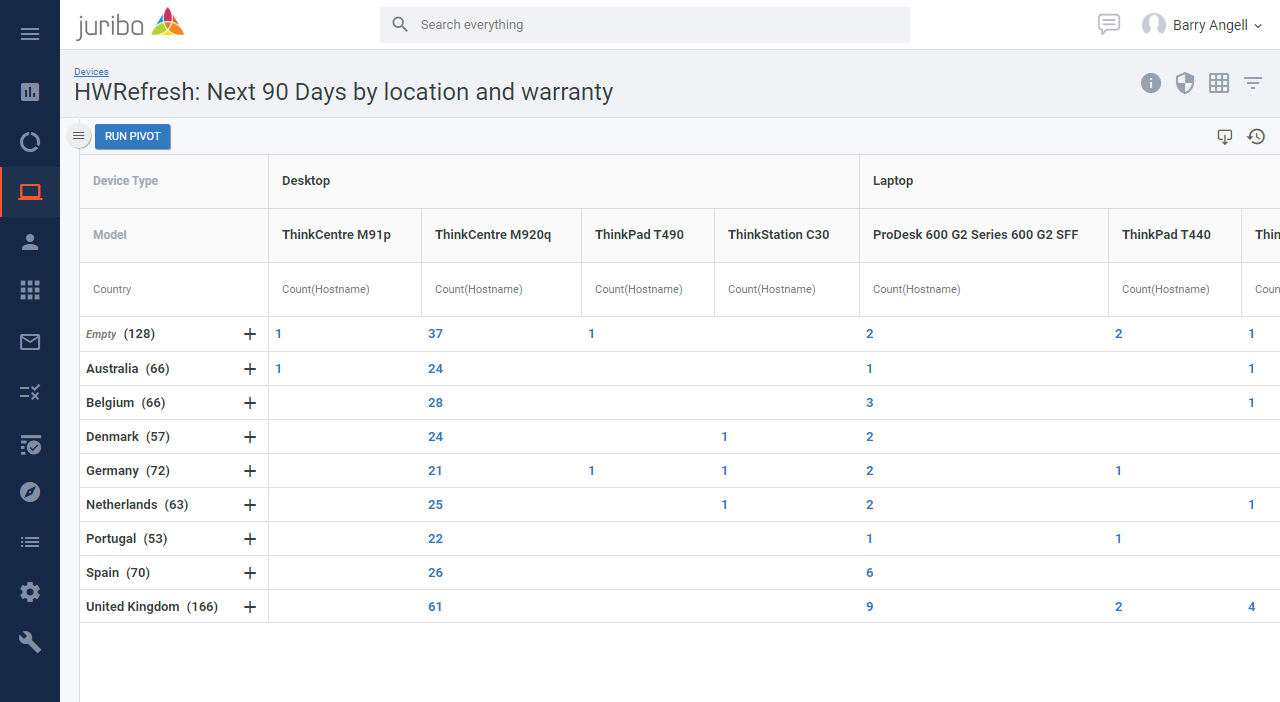Click in the Search everything field
The image size is (1280, 702).
[645, 25]
